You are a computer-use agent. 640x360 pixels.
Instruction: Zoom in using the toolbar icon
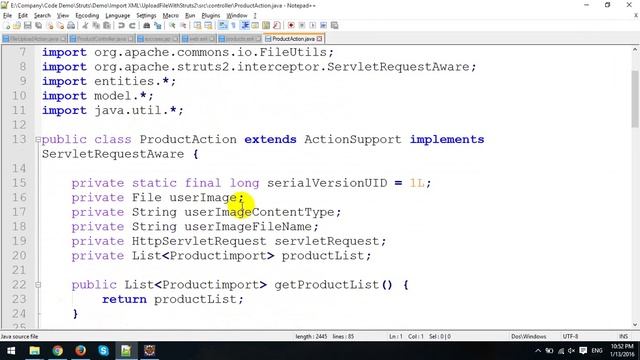(x=172, y=25)
